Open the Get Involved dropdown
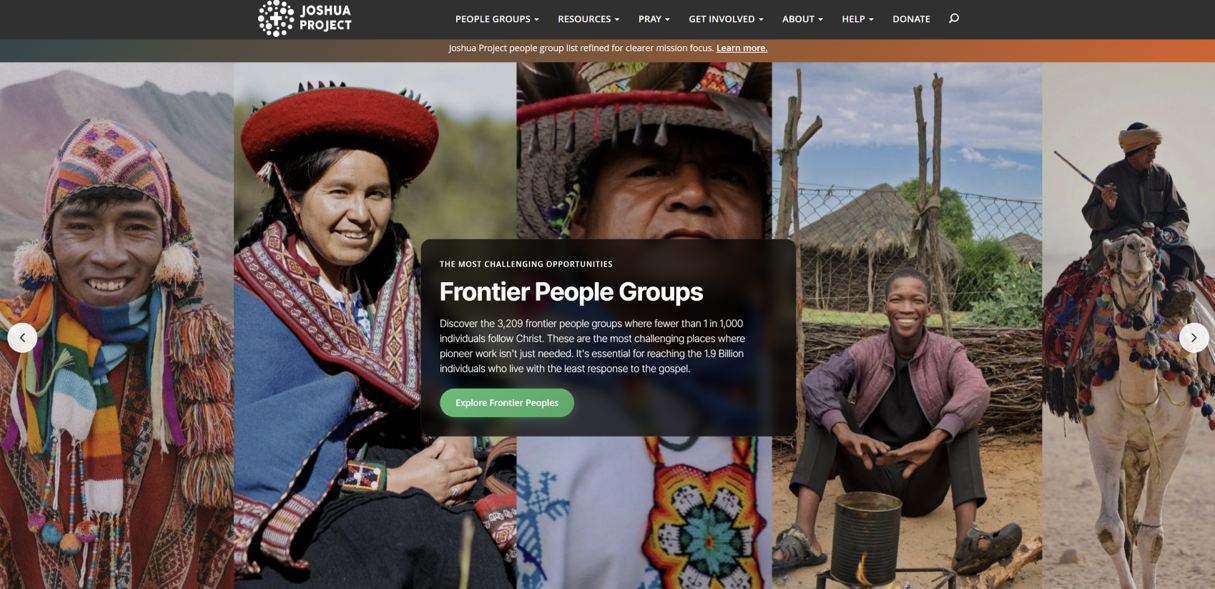Screen dimensions: 1215x589 [726, 19]
